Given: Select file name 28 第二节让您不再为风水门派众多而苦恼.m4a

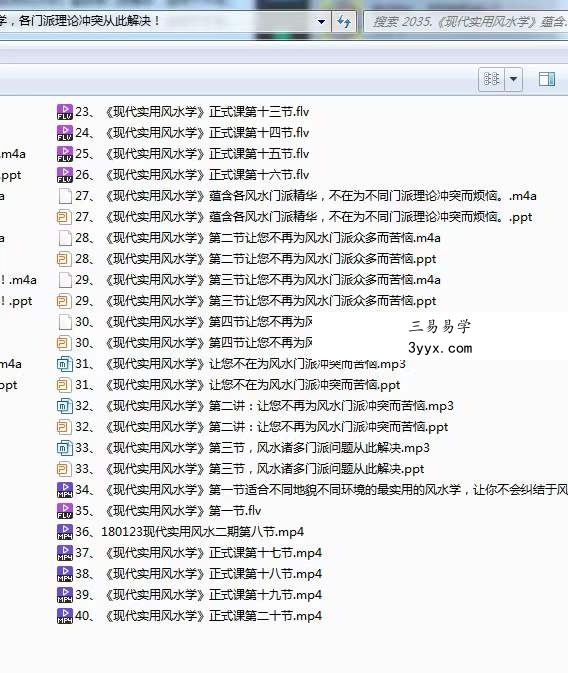Looking at the screenshot, I should [258, 238].
